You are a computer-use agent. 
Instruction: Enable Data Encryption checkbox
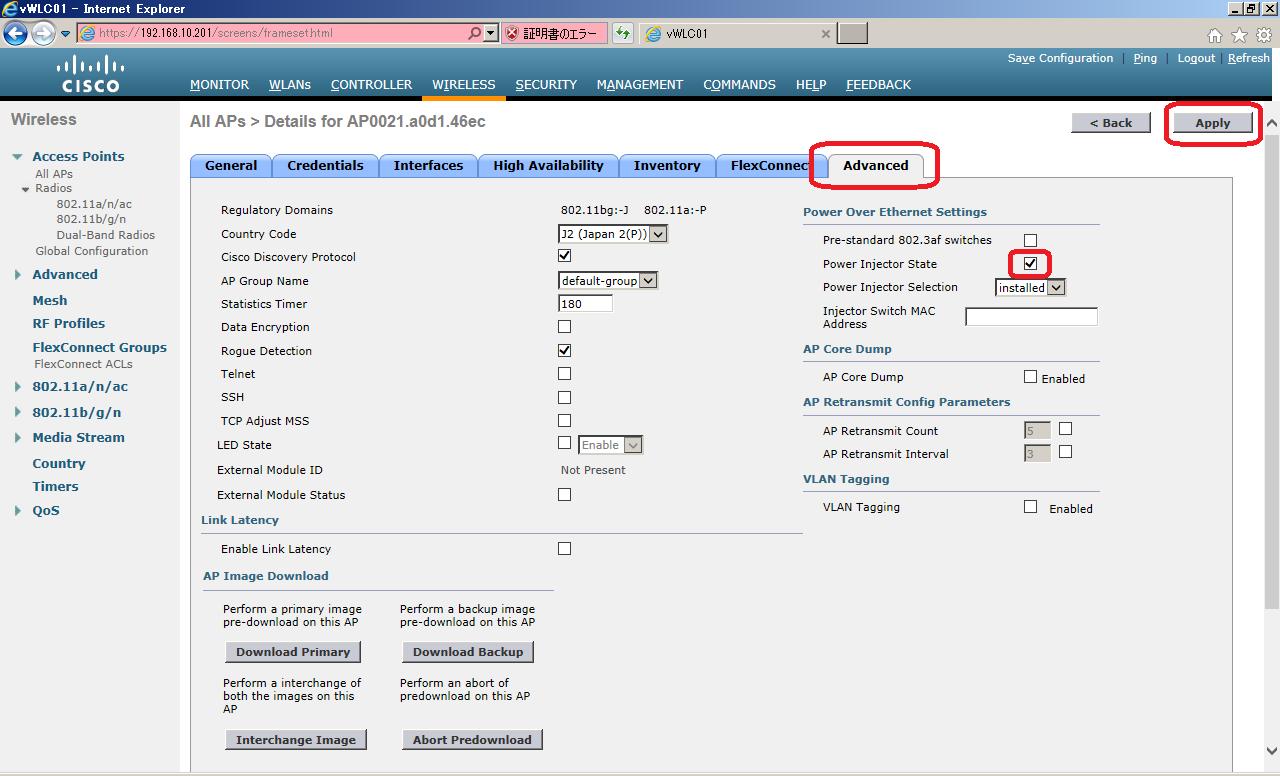(564, 326)
